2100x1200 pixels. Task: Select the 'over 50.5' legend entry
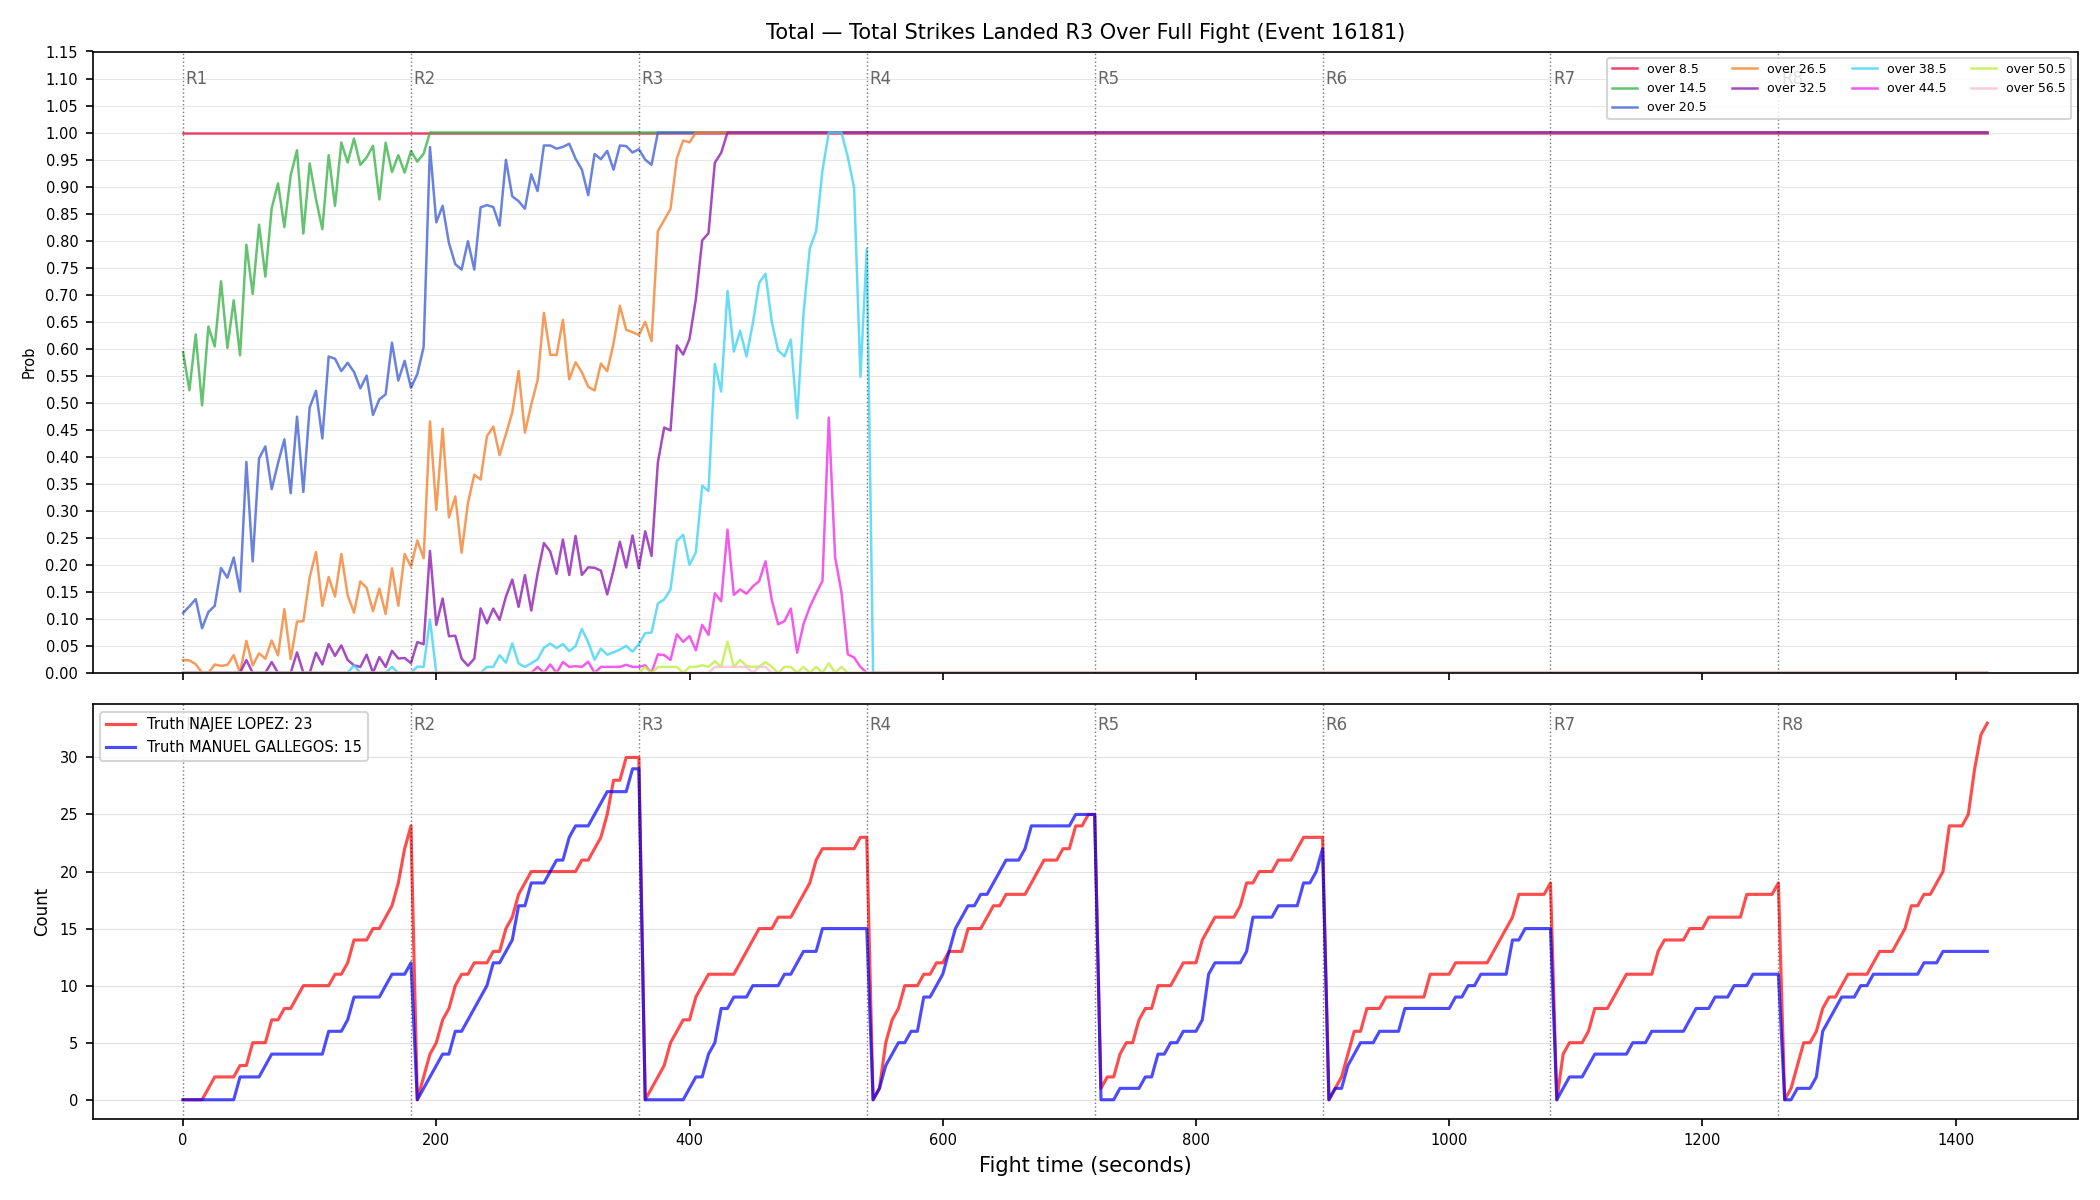click(x=2018, y=69)
